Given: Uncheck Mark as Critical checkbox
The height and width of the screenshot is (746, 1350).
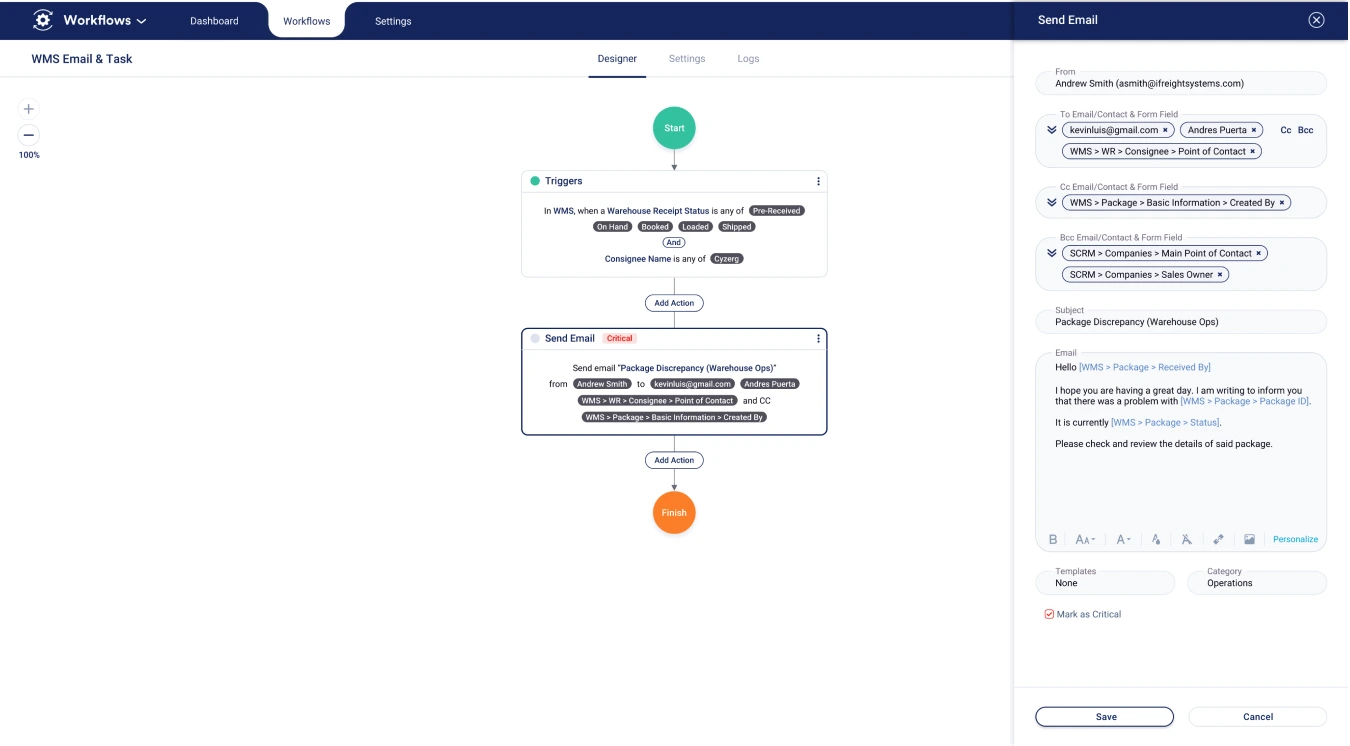Looking at the screenshot, I should (x=1049, y=614).
